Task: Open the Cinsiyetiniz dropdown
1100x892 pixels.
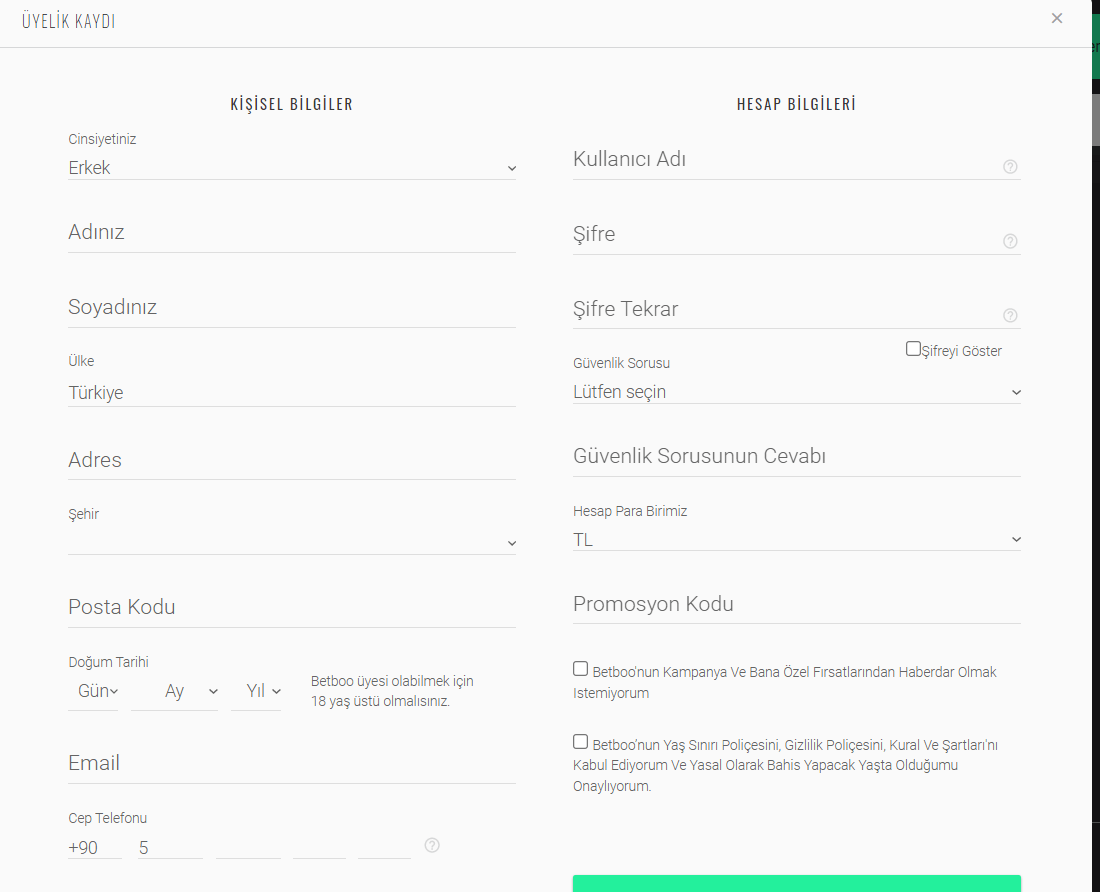Action: point(291,168)
